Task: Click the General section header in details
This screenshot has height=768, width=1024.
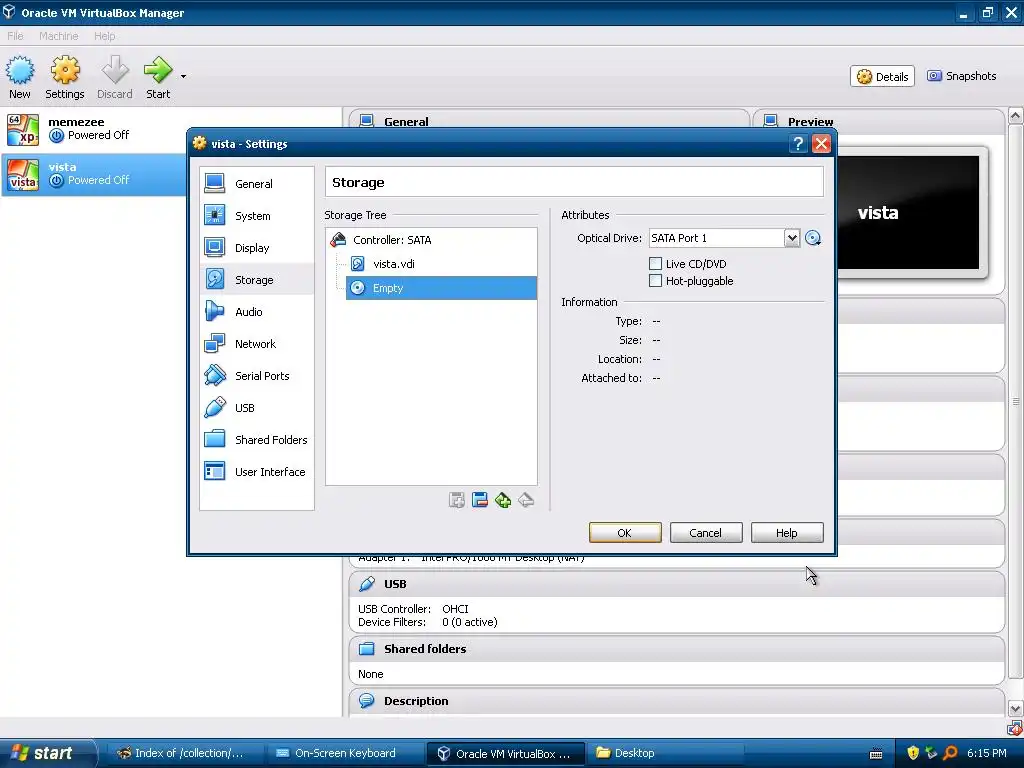Action: (x=549, y=121)
